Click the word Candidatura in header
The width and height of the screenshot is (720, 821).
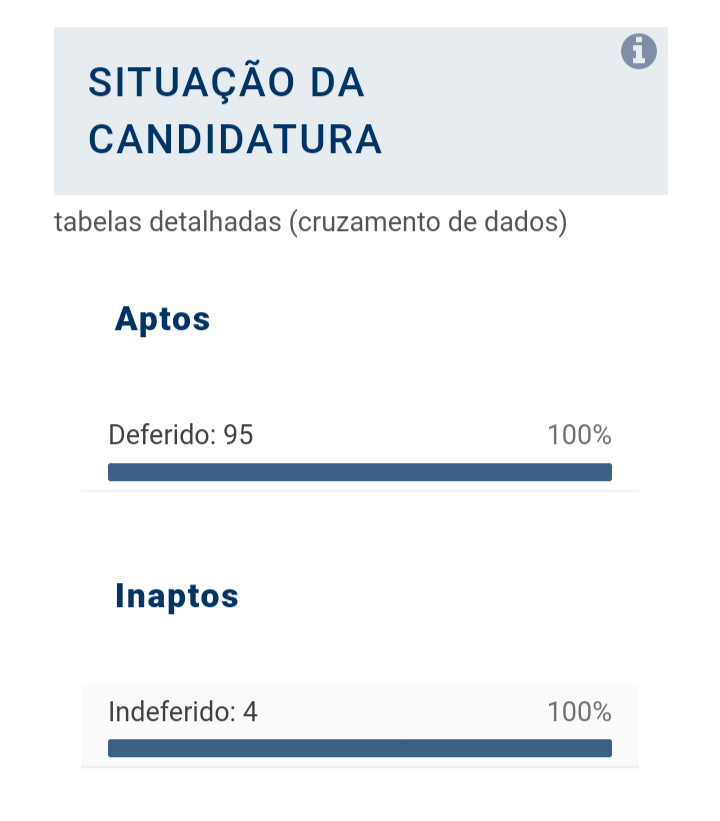coord(235,139)
